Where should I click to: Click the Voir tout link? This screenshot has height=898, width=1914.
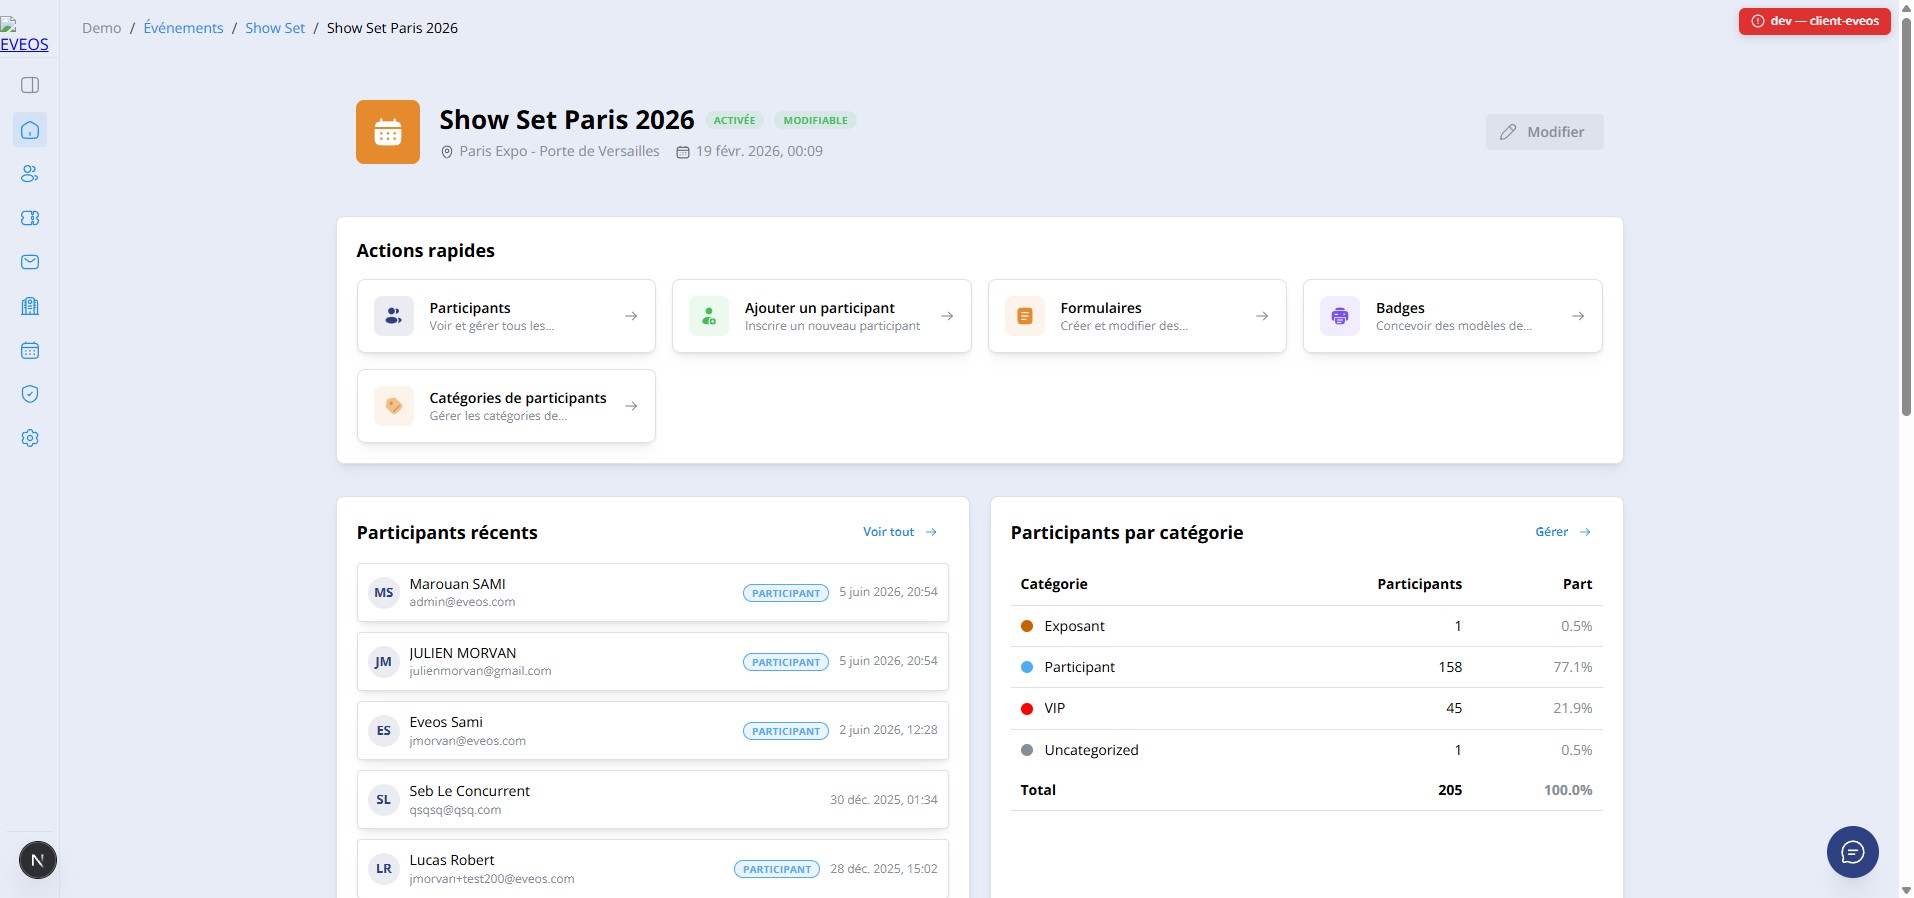point(900,532)
